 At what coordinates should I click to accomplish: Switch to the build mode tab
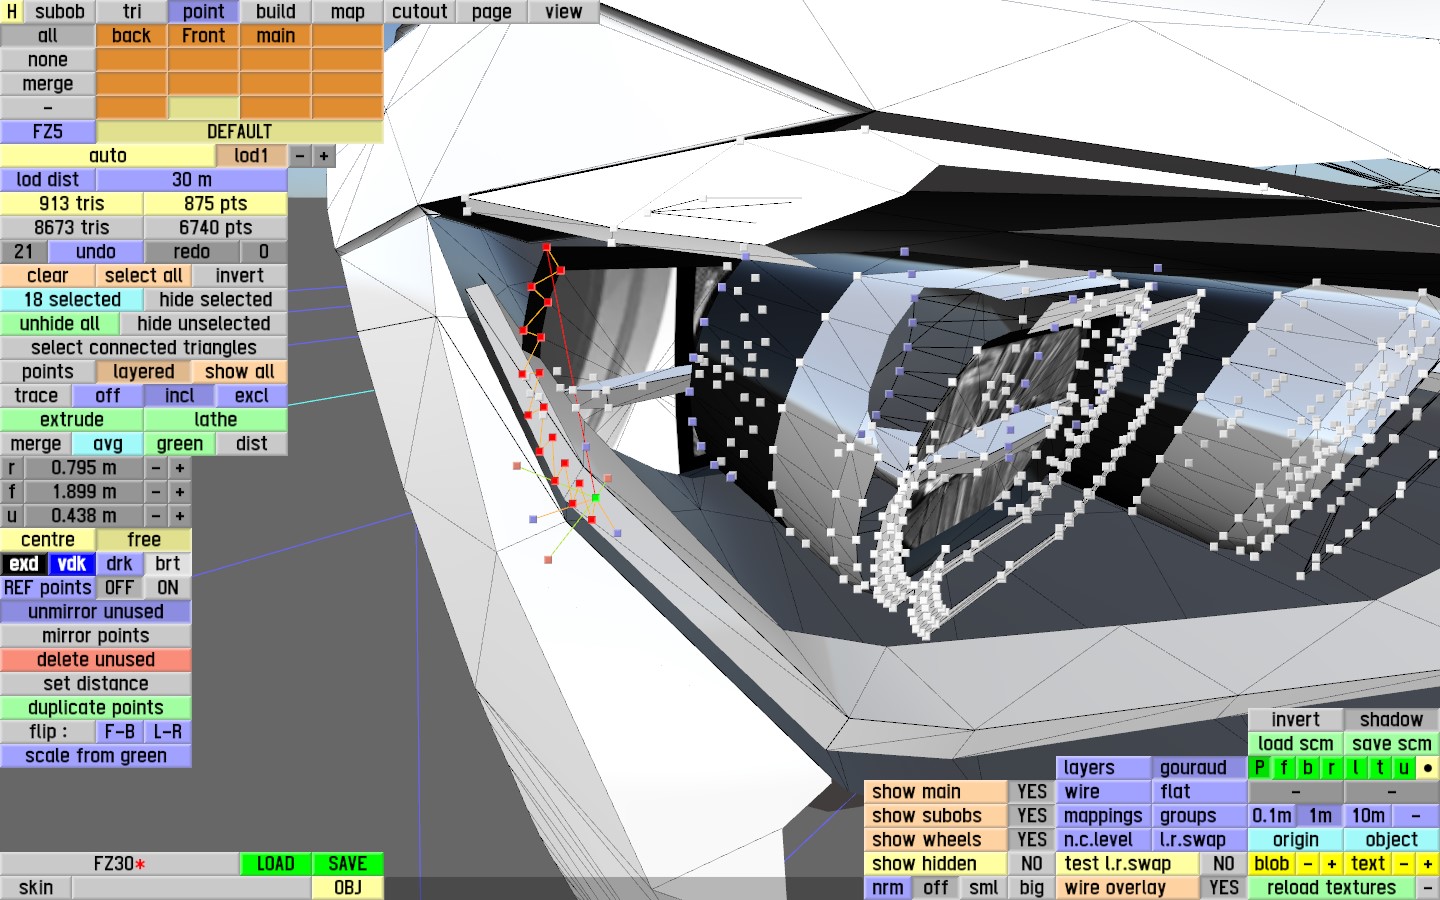click(x=276, y=12)
